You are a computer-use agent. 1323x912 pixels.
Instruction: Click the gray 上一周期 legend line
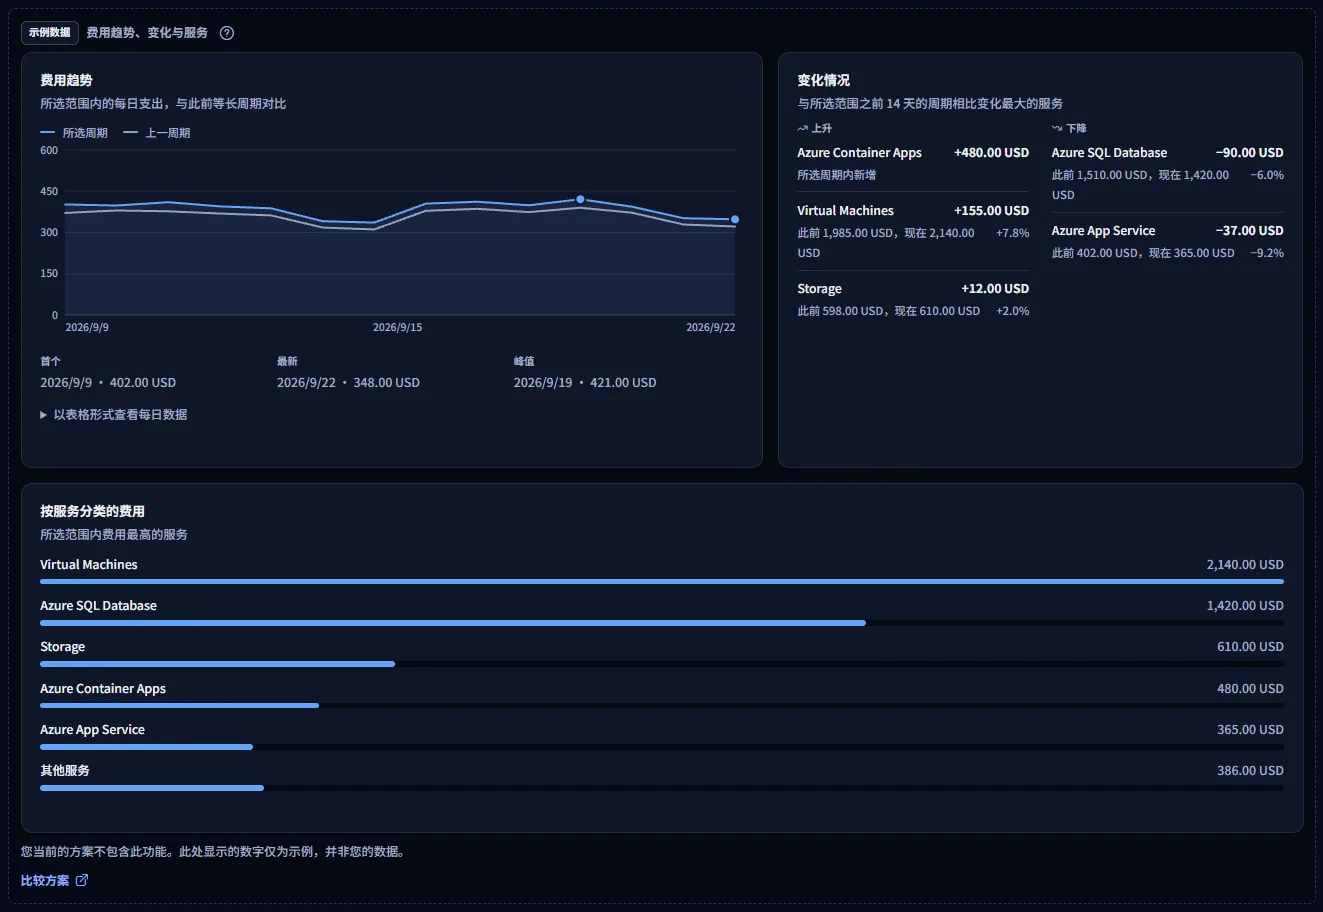coord(130,133)
